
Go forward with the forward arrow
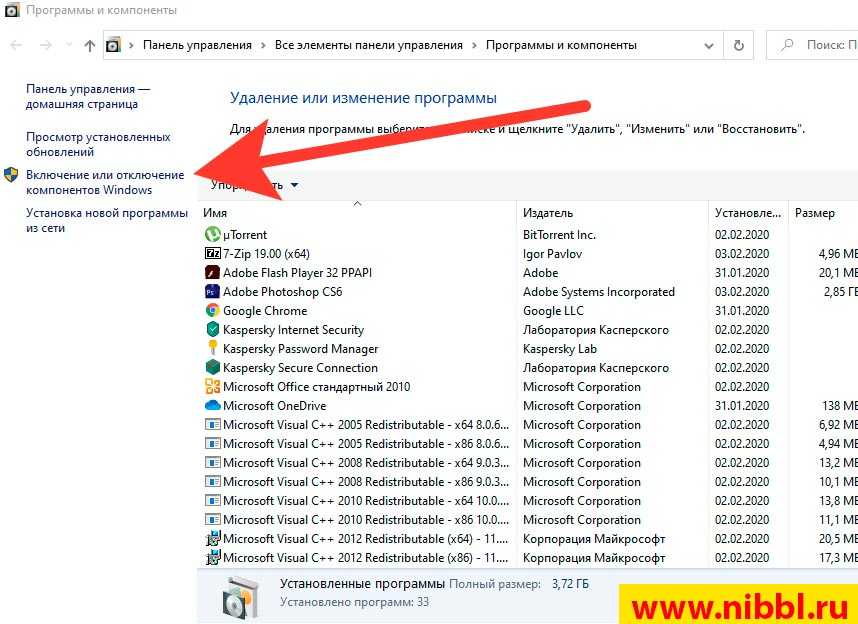46,45
